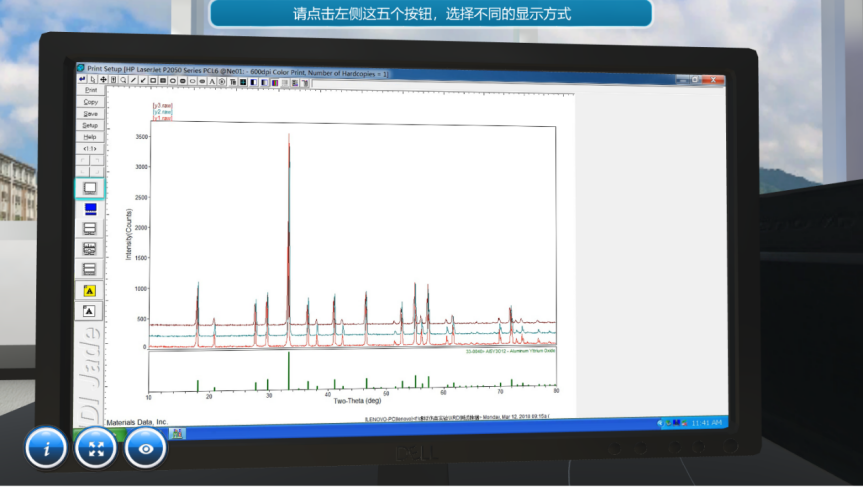The image size is (863, 487).
Task: Click the <1:1> scale button
Action: tap(90, 148)
